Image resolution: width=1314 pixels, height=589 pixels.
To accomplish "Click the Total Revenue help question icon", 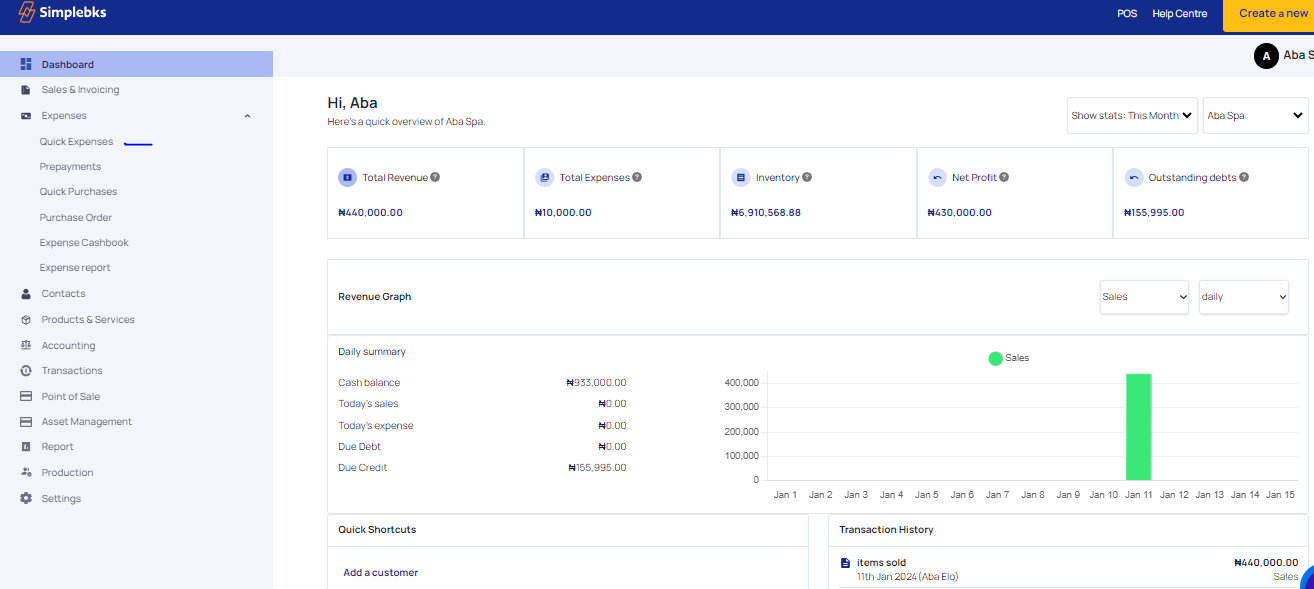I will tap(435, 177).
